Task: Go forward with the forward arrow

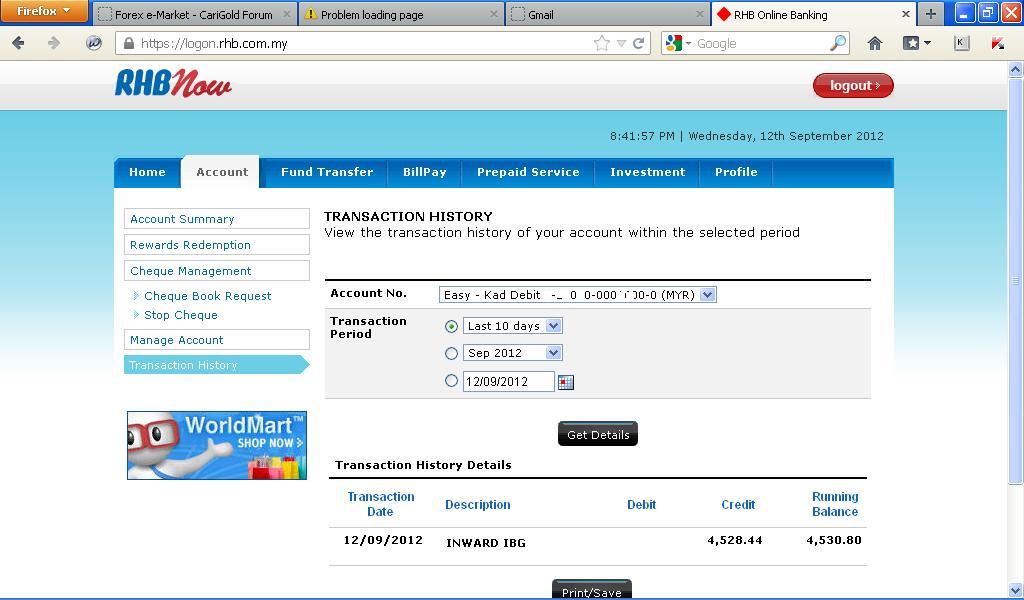Action: tap(54, 43)
